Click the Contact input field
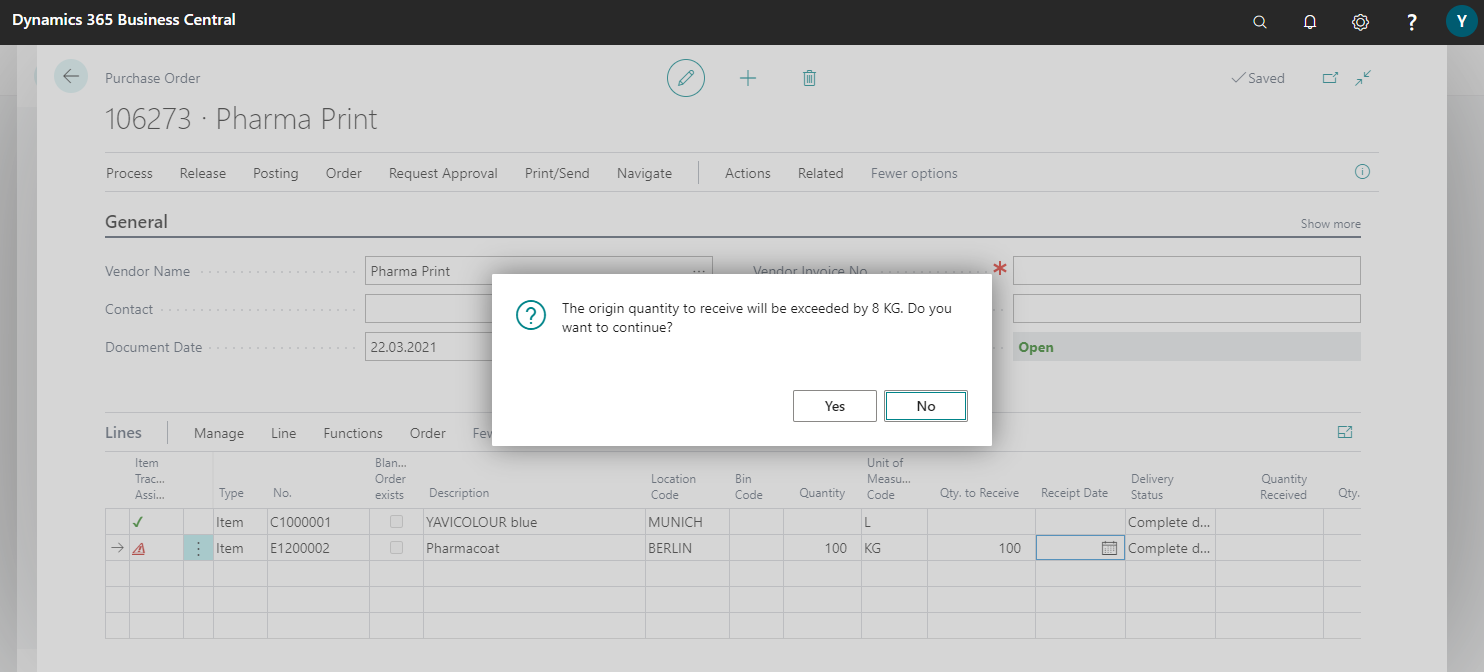Screen dimensions: 1484x672 (429, 309)
